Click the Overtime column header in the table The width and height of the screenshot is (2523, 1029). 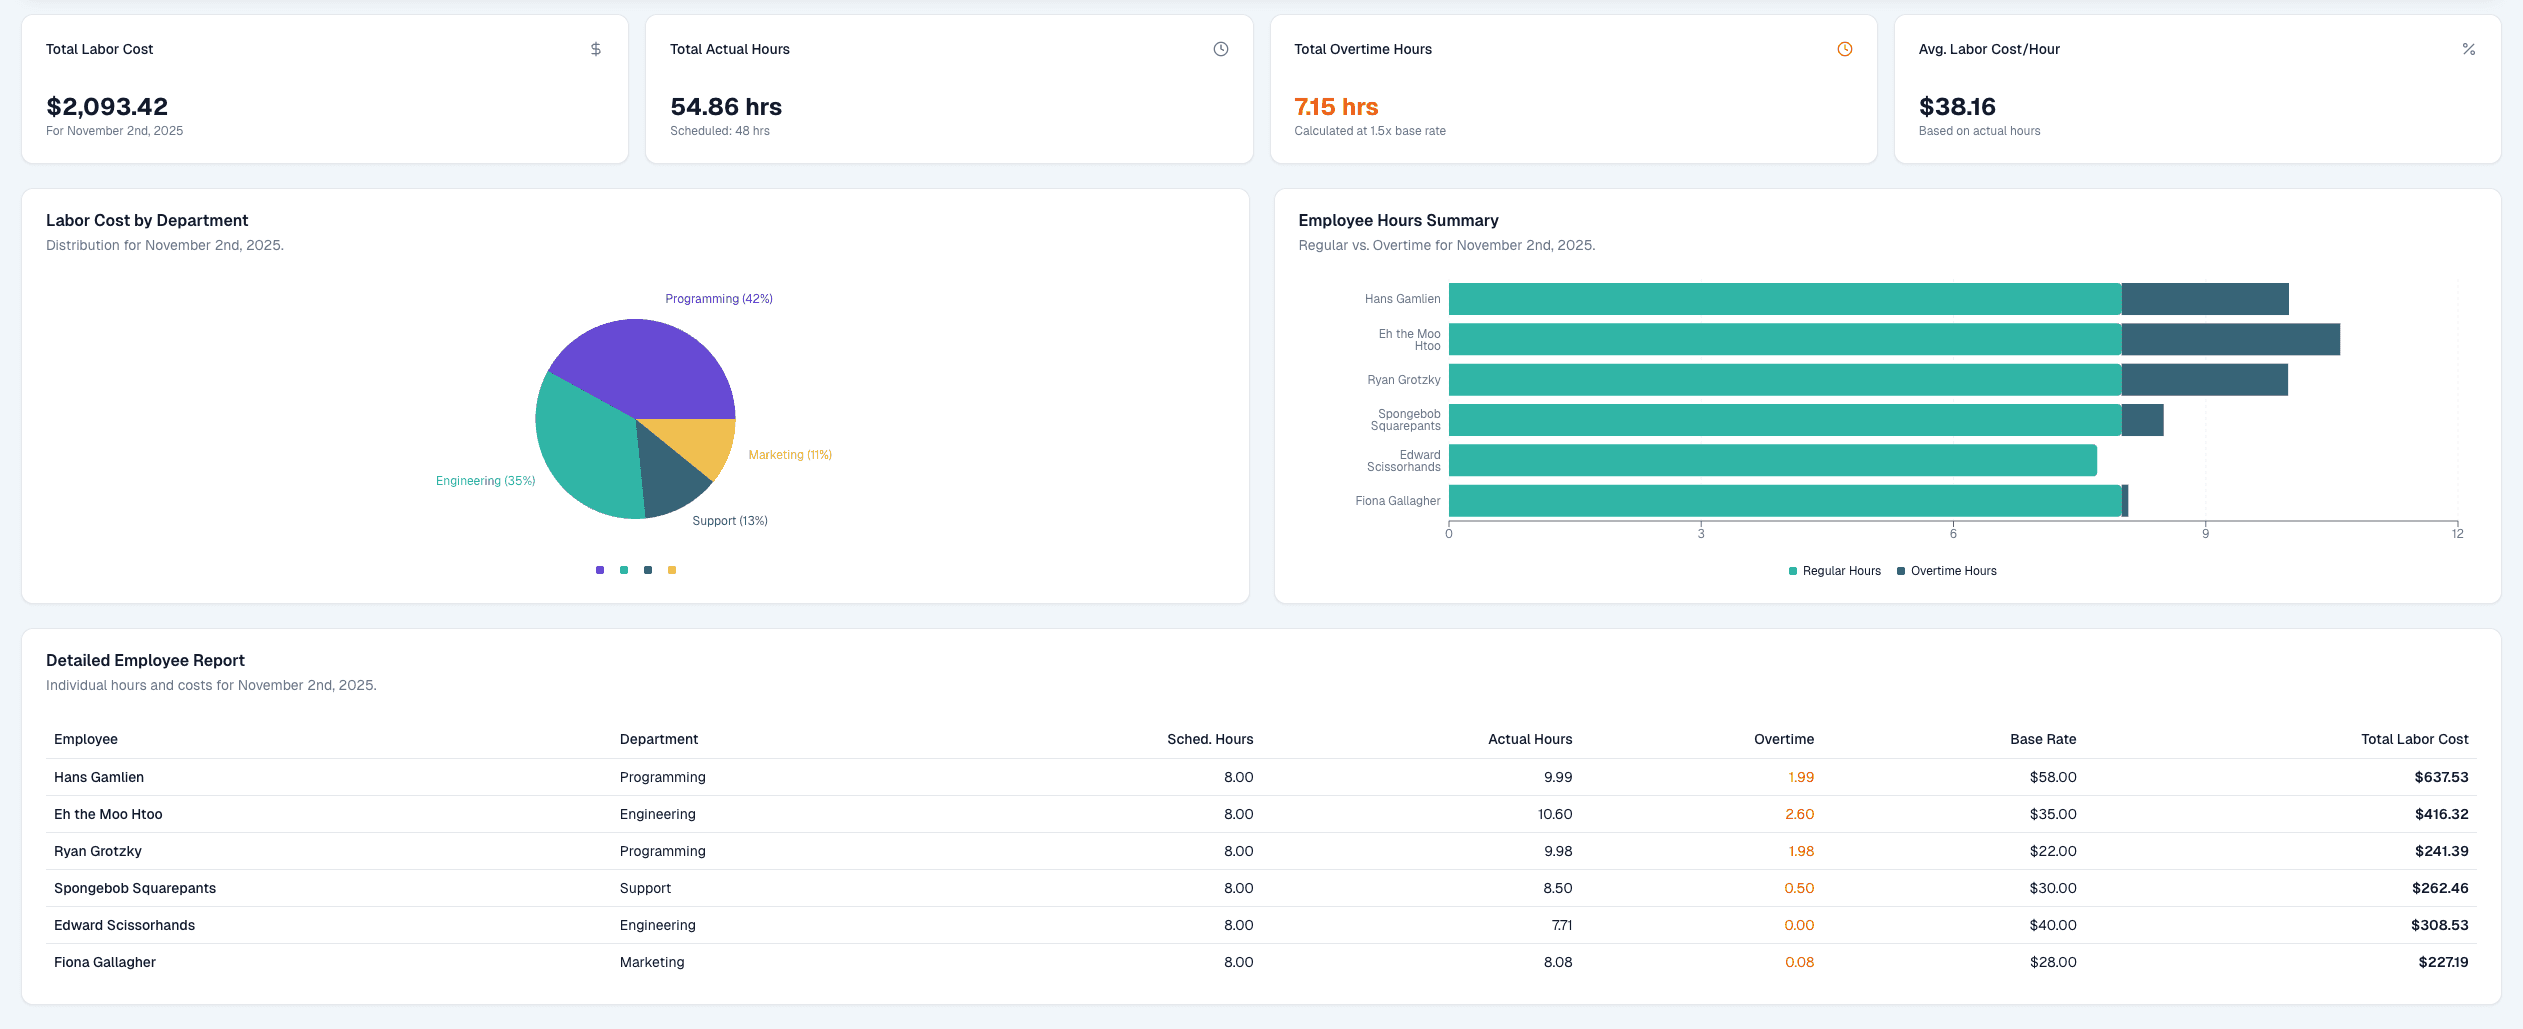(1783, 739)
